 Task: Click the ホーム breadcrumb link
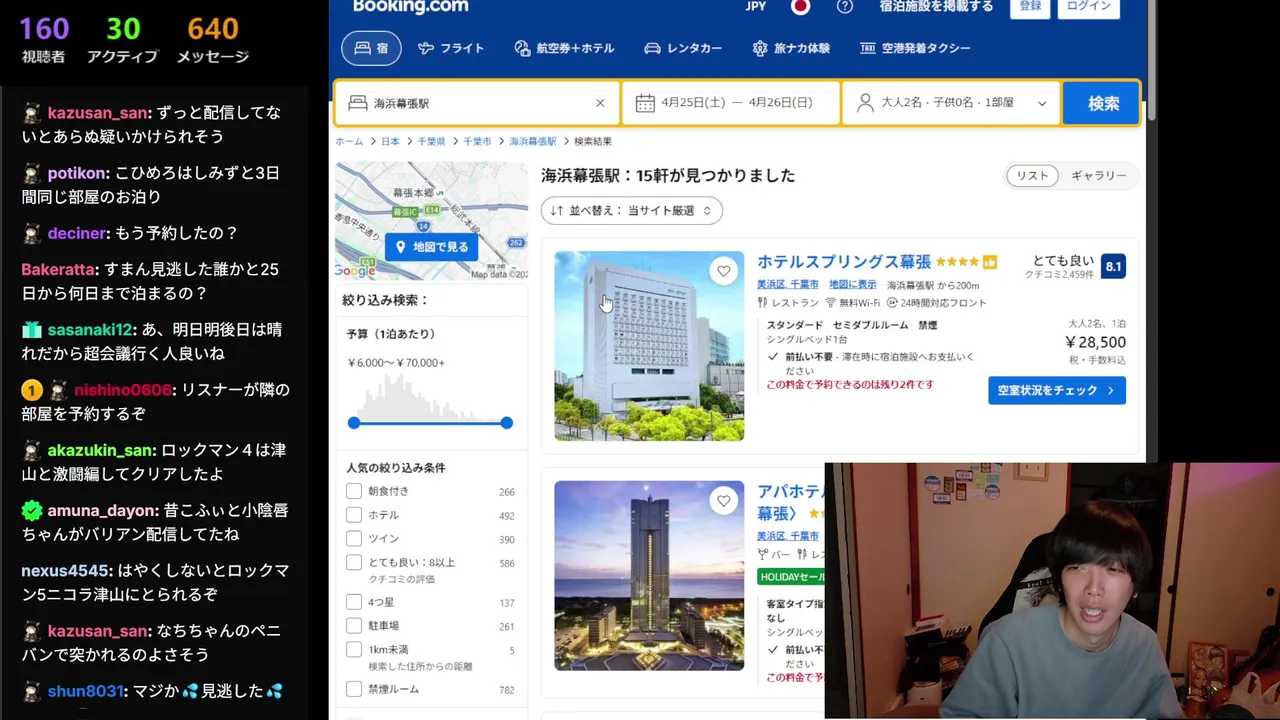349,142
